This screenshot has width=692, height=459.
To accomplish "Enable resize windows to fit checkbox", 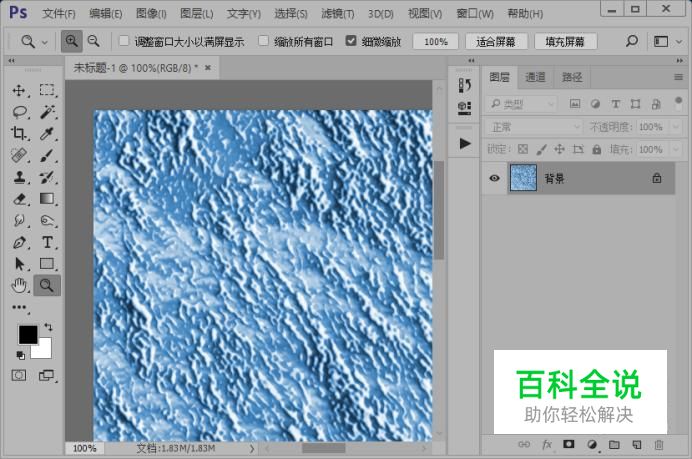I will 124,41.
